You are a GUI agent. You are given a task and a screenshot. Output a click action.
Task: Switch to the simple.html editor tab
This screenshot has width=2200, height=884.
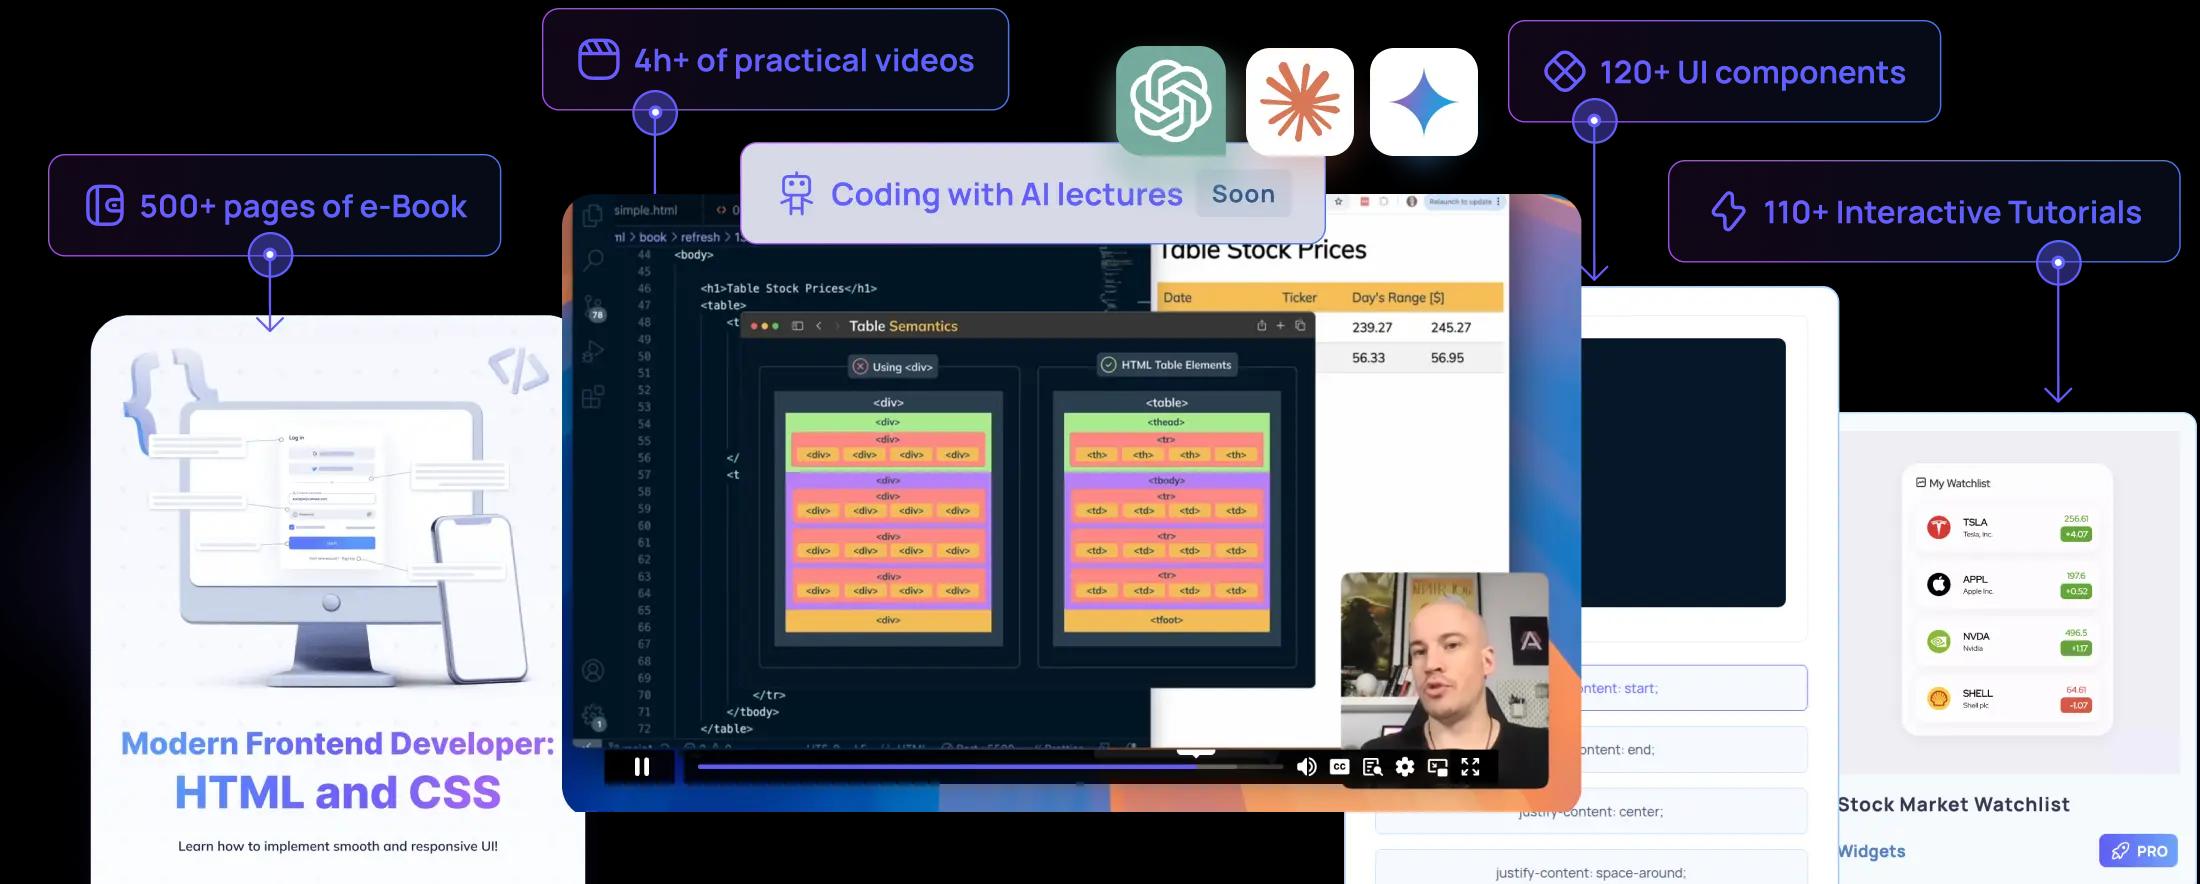click(x=645, y=210)
